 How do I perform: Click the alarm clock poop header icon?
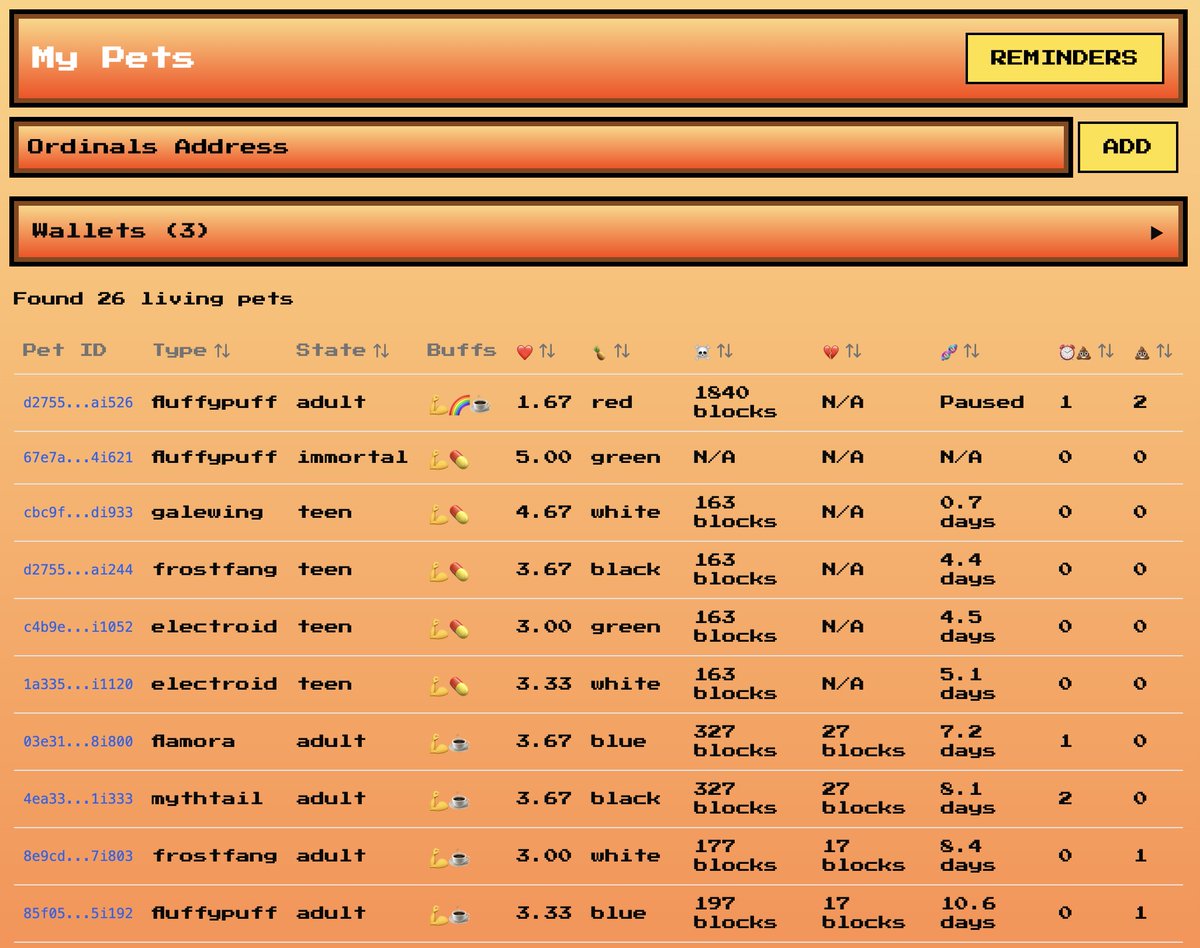pos(1075,352)
